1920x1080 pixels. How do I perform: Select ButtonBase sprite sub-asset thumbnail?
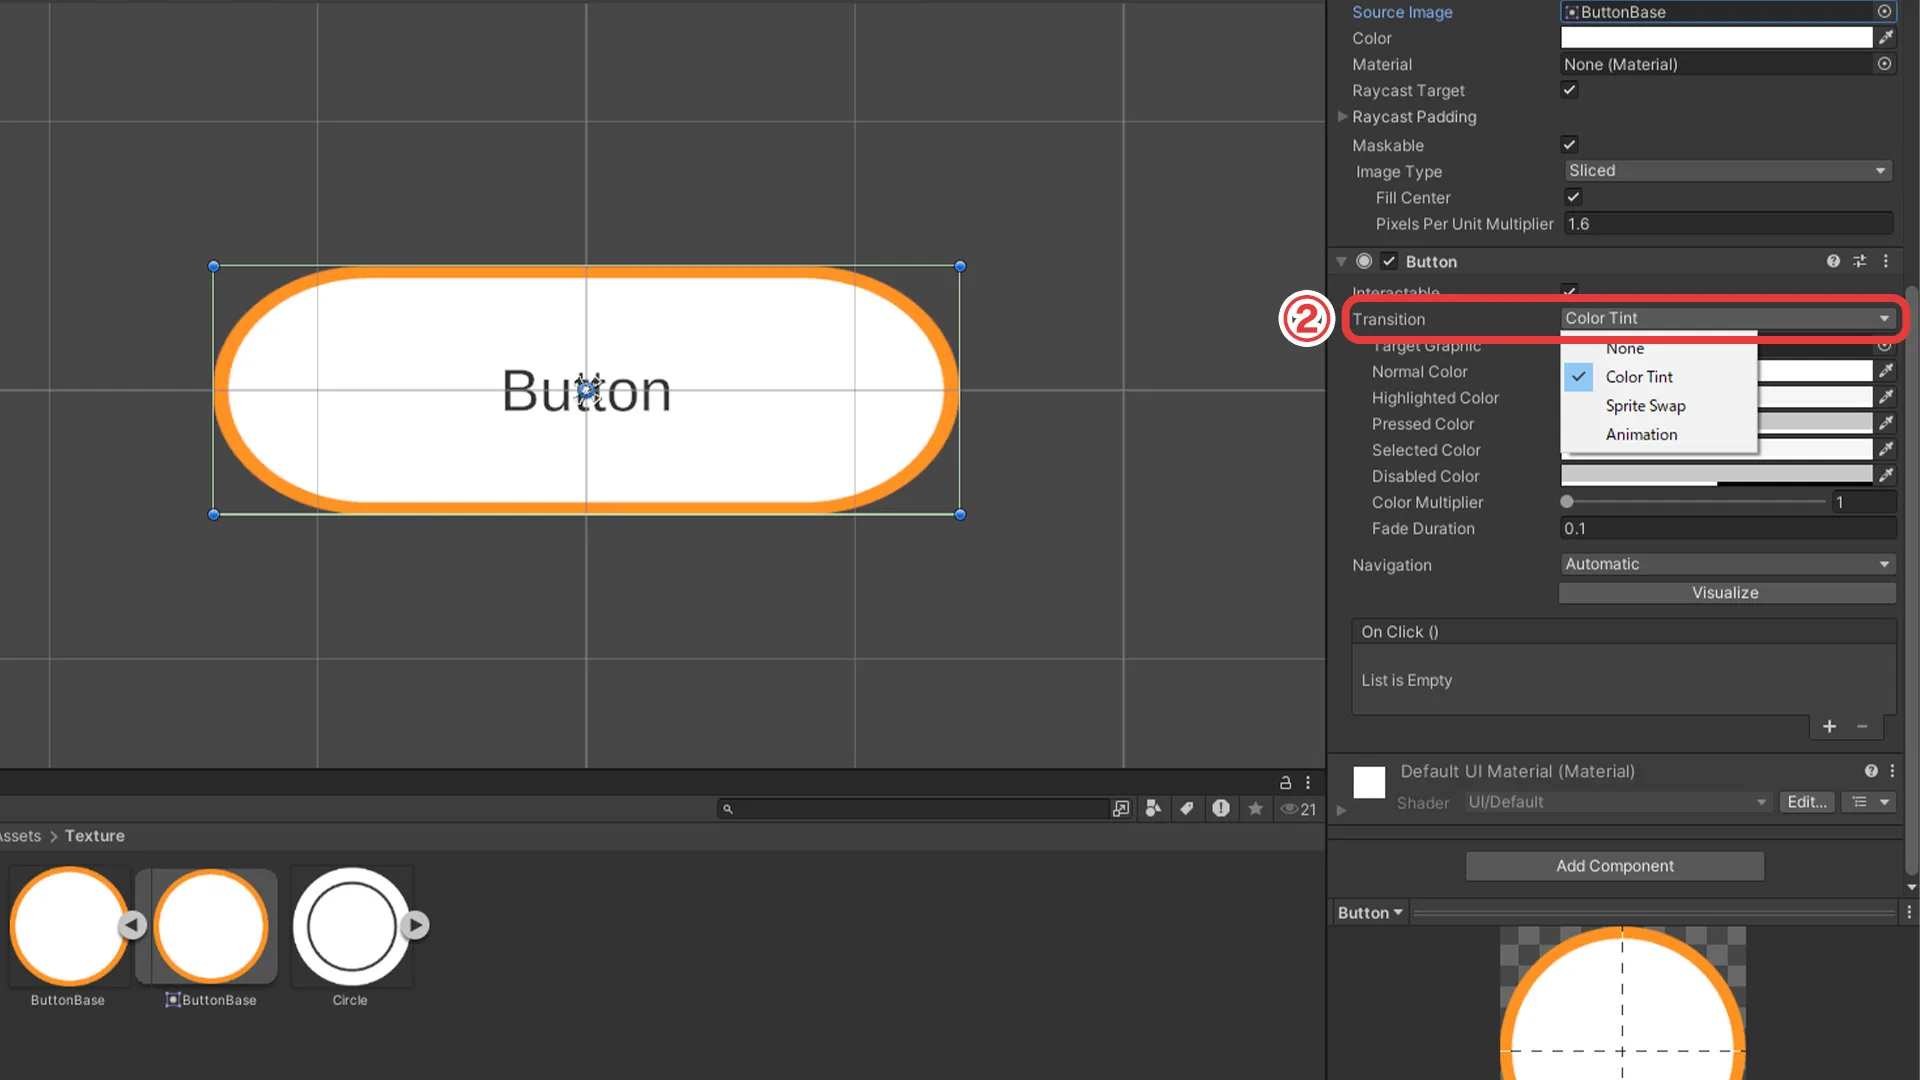(x=211, y=926)
